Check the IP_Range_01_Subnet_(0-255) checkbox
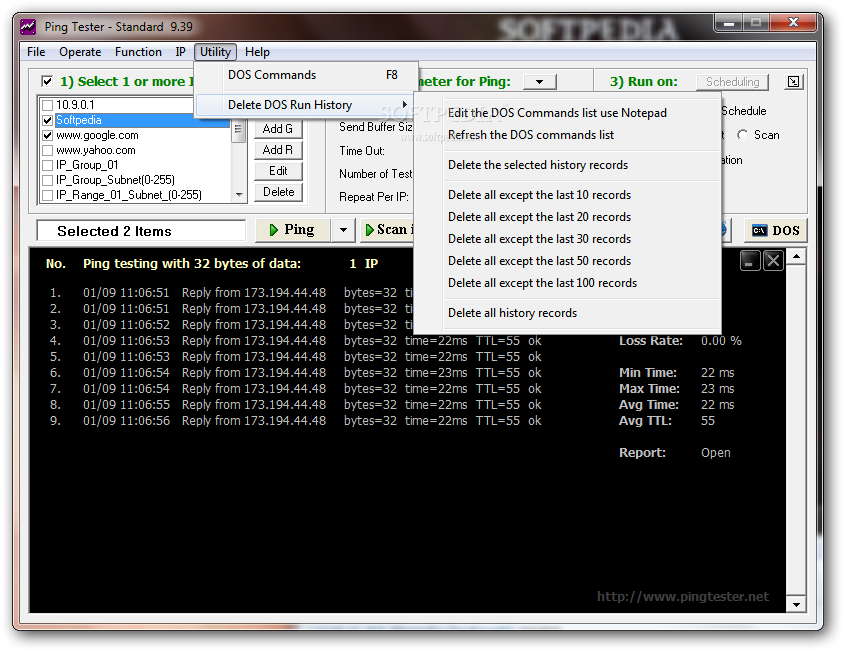Screen dimensions: 844x651 click(x=47, y=195)
